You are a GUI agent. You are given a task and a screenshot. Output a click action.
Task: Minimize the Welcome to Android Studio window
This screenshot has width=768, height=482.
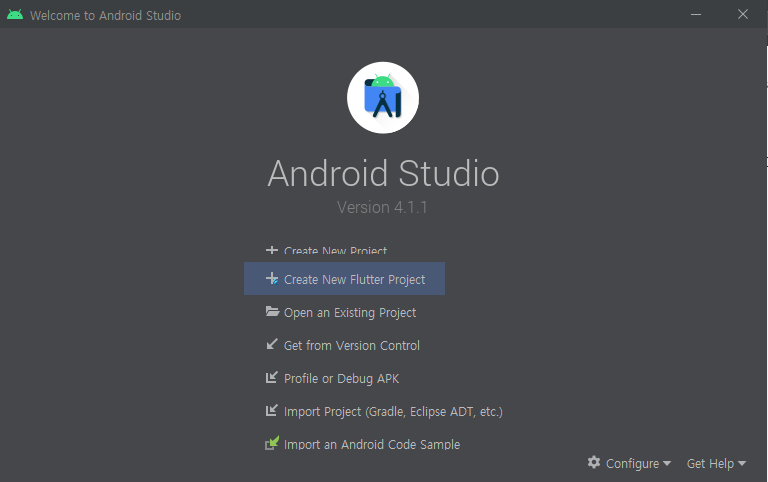point(696,14)
